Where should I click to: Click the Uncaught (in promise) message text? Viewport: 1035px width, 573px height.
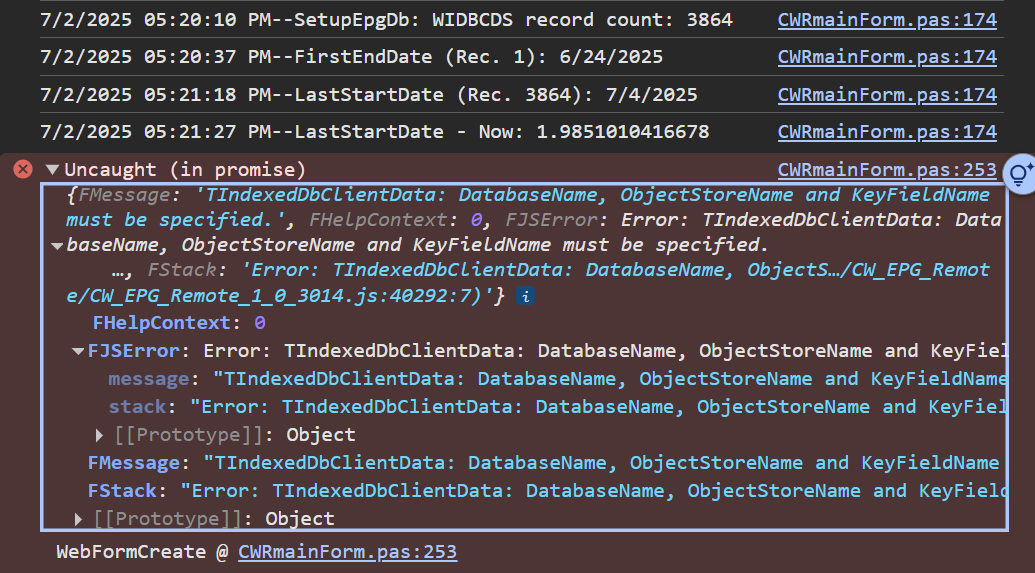point(185,170)
